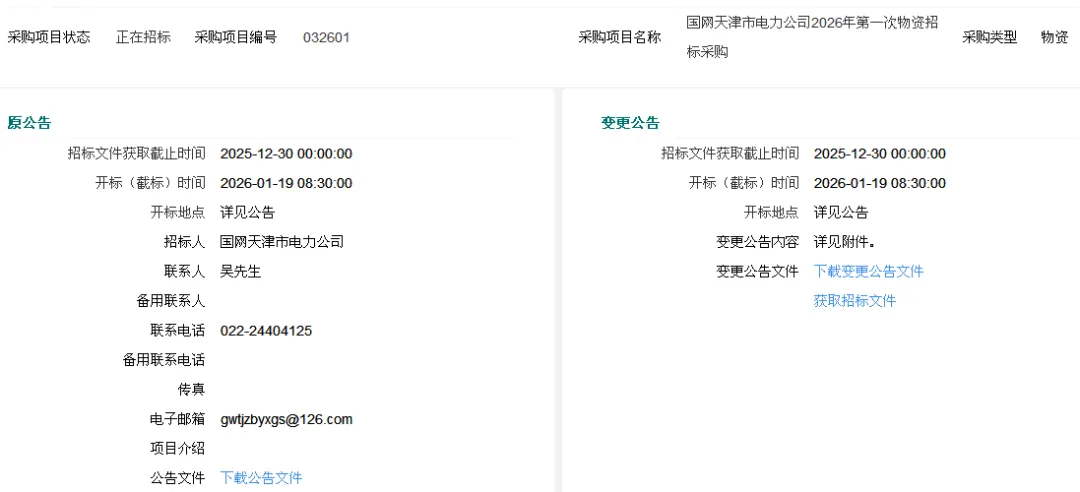Click the project name 国网天津市电力公司2026年第一次物资招标采购

pos(812,37)
